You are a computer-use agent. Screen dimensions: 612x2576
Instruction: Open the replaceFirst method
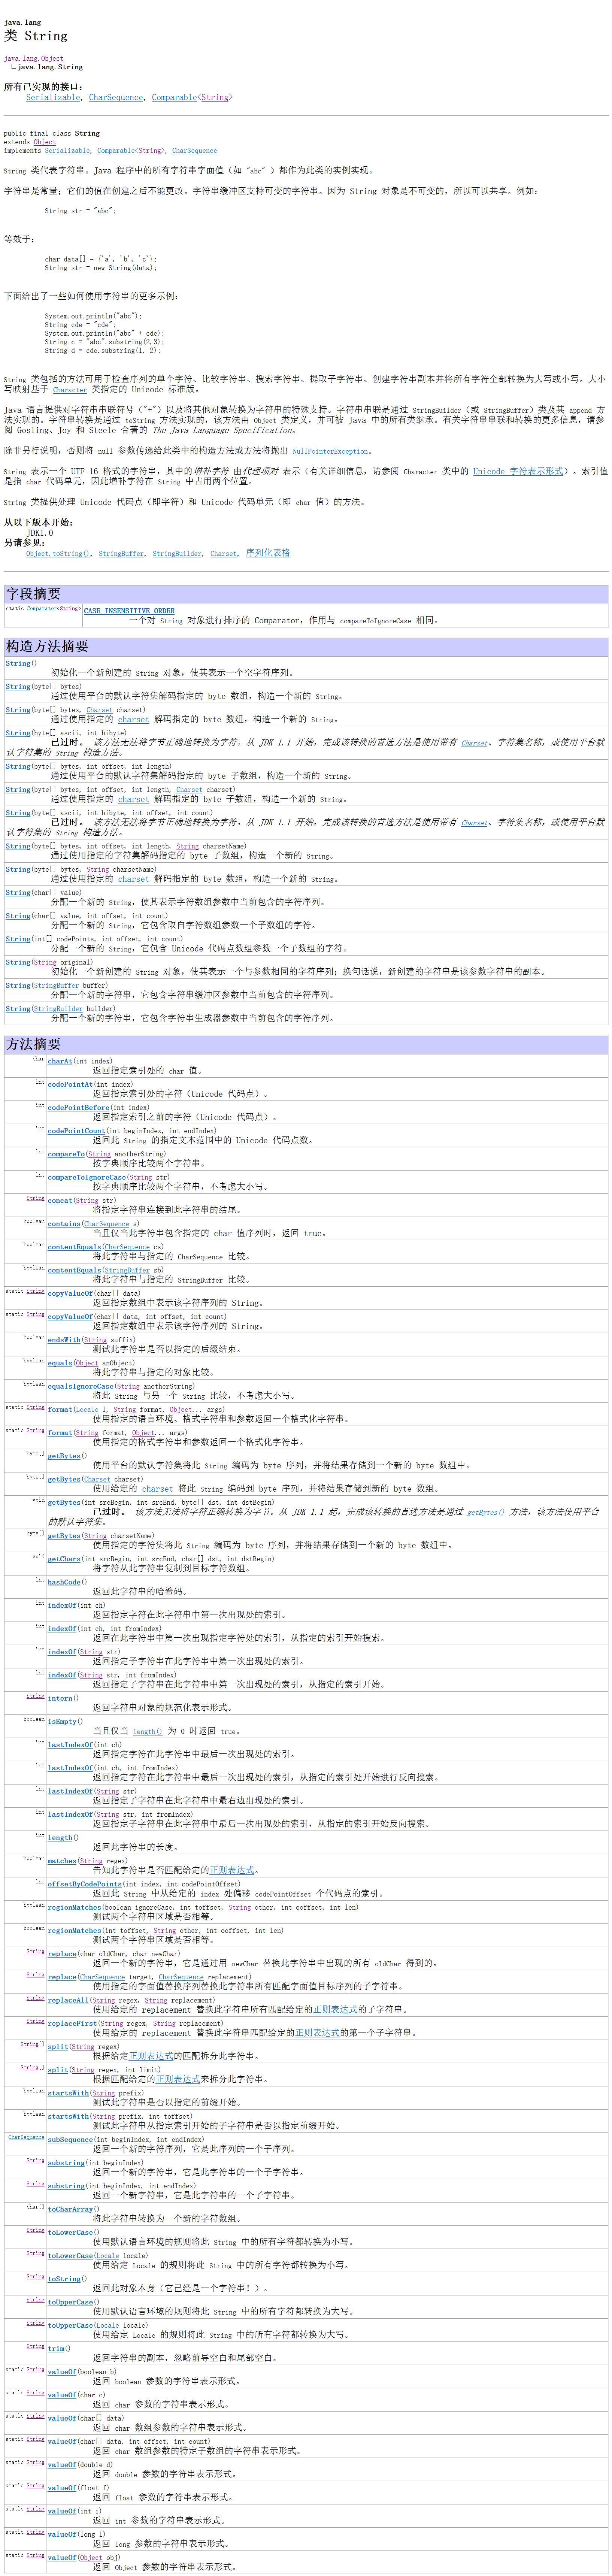72,2023
